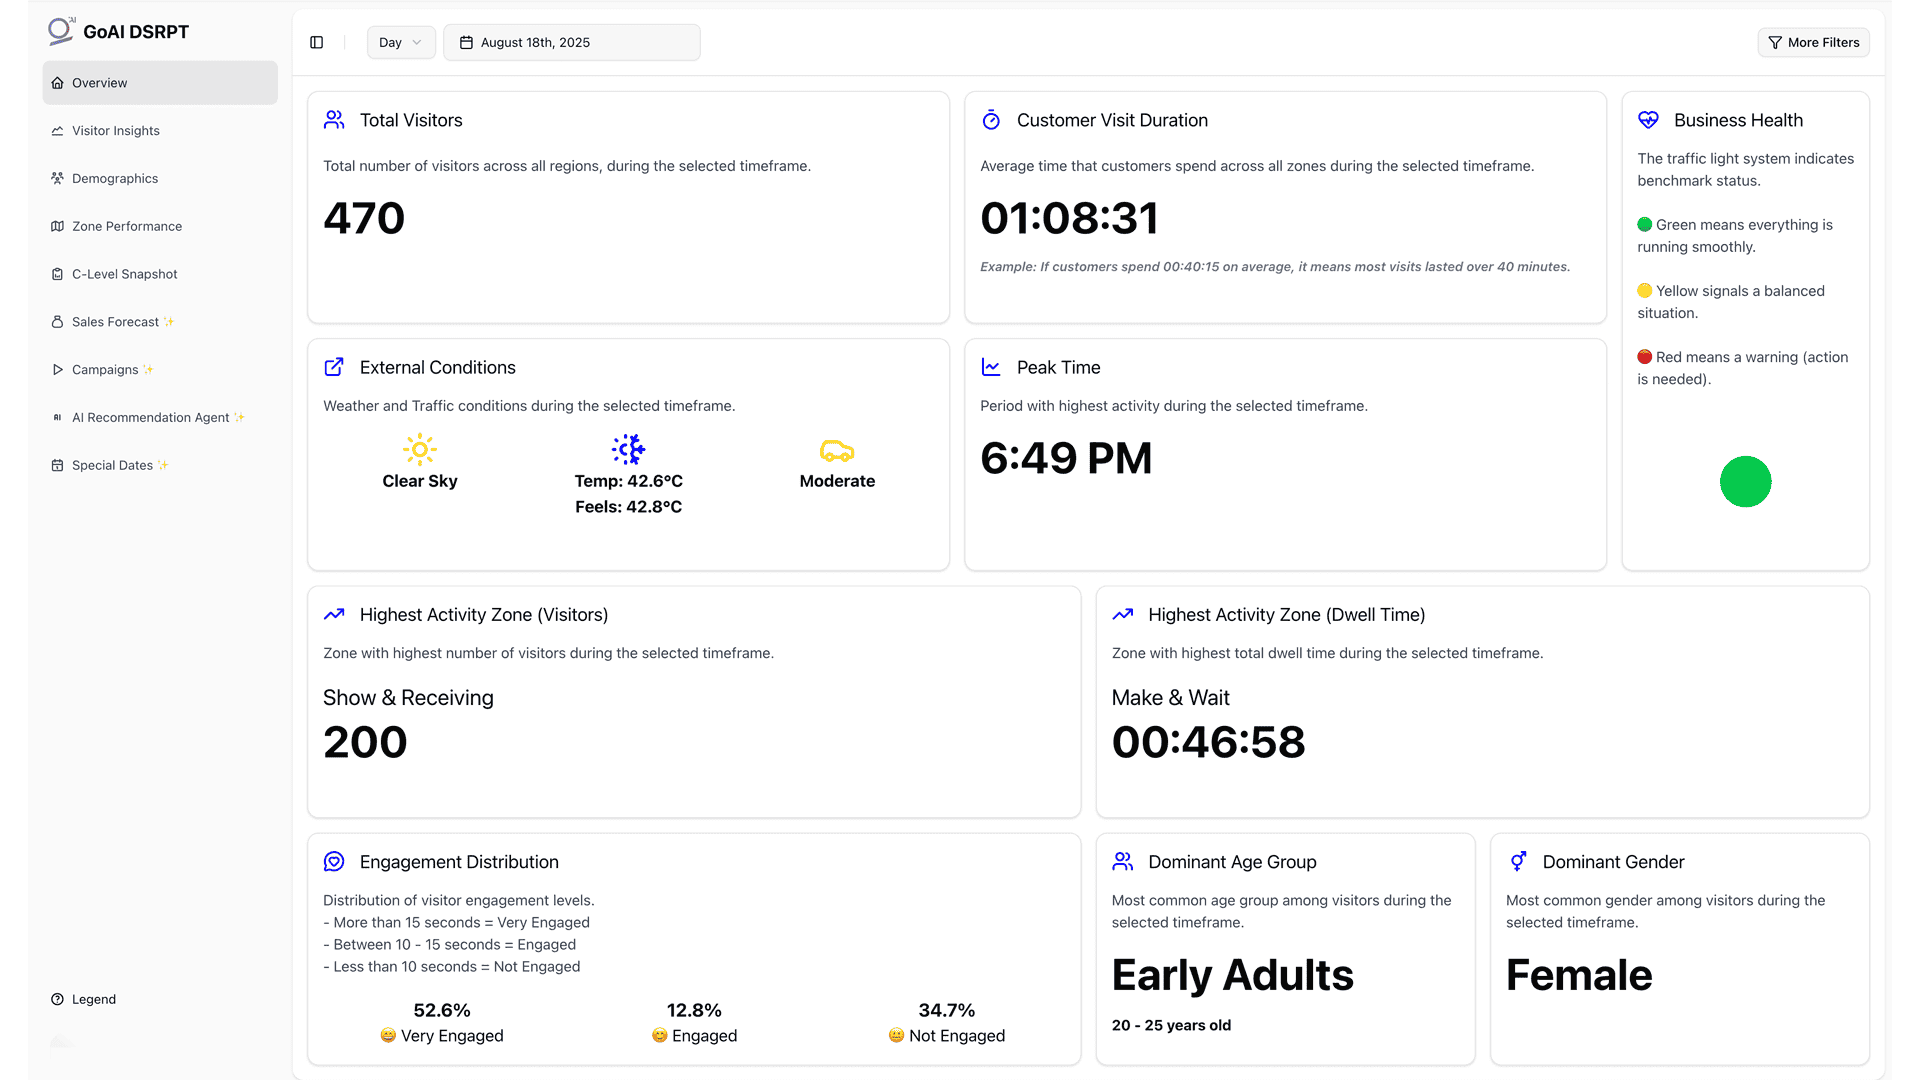Click the Clear Sky sun icon
Screen dimensions: 1920x1080
pyautogui.click(x=420, y=450)
